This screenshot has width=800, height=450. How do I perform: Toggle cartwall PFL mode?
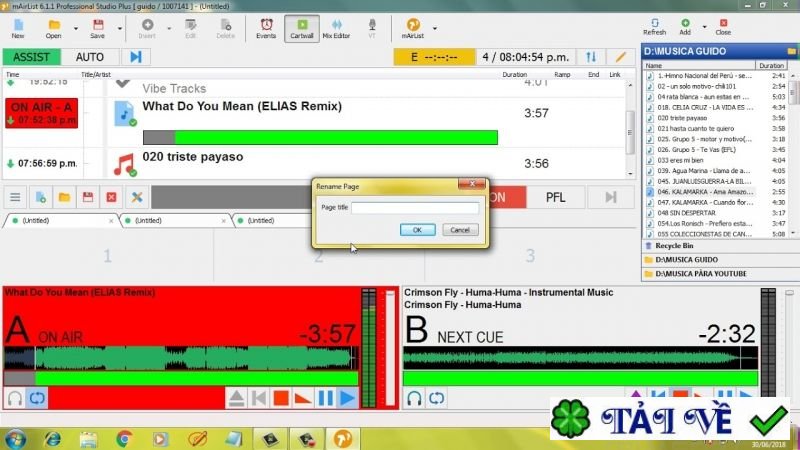(555, 197)
